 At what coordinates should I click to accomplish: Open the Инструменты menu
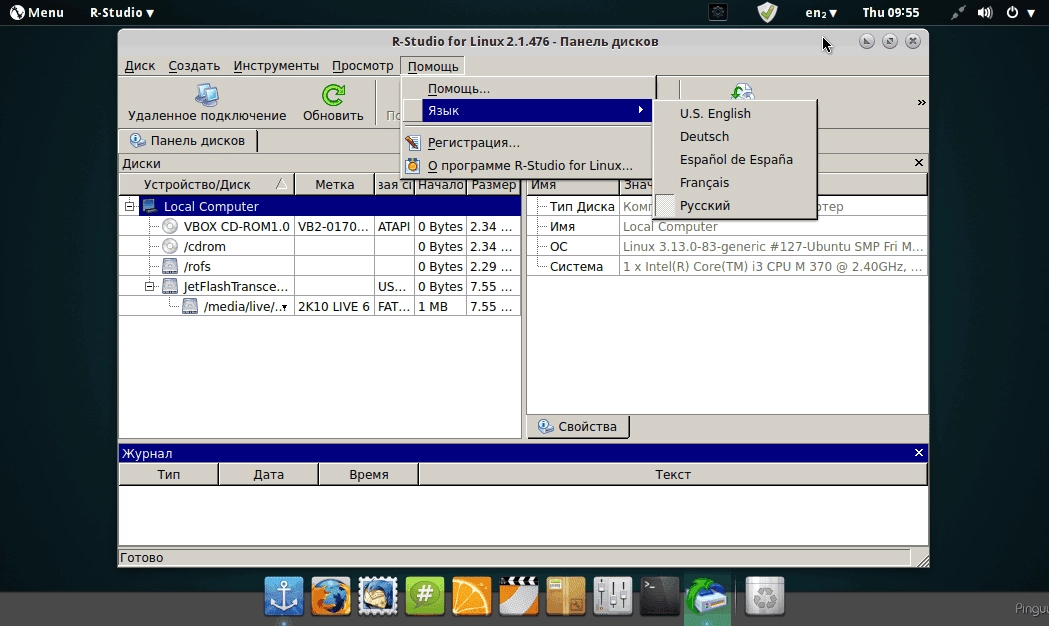tap(276, 66)
